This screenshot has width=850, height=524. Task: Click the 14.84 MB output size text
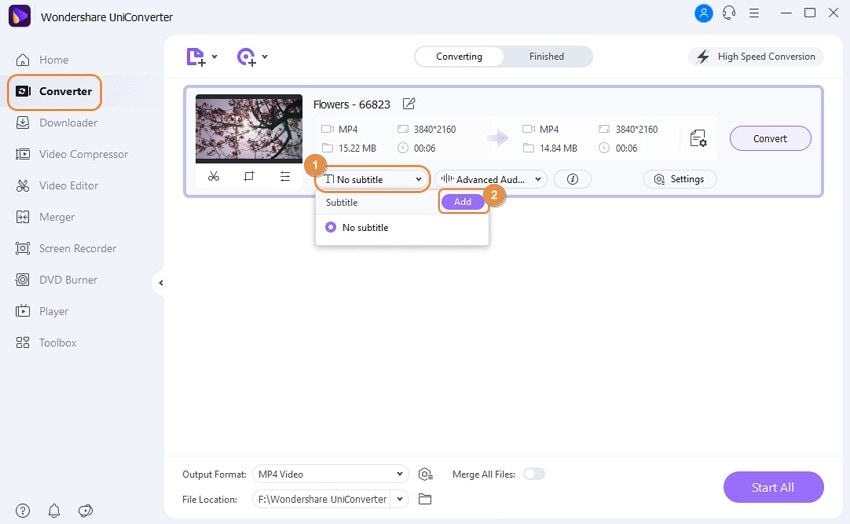tap(558, 148)
